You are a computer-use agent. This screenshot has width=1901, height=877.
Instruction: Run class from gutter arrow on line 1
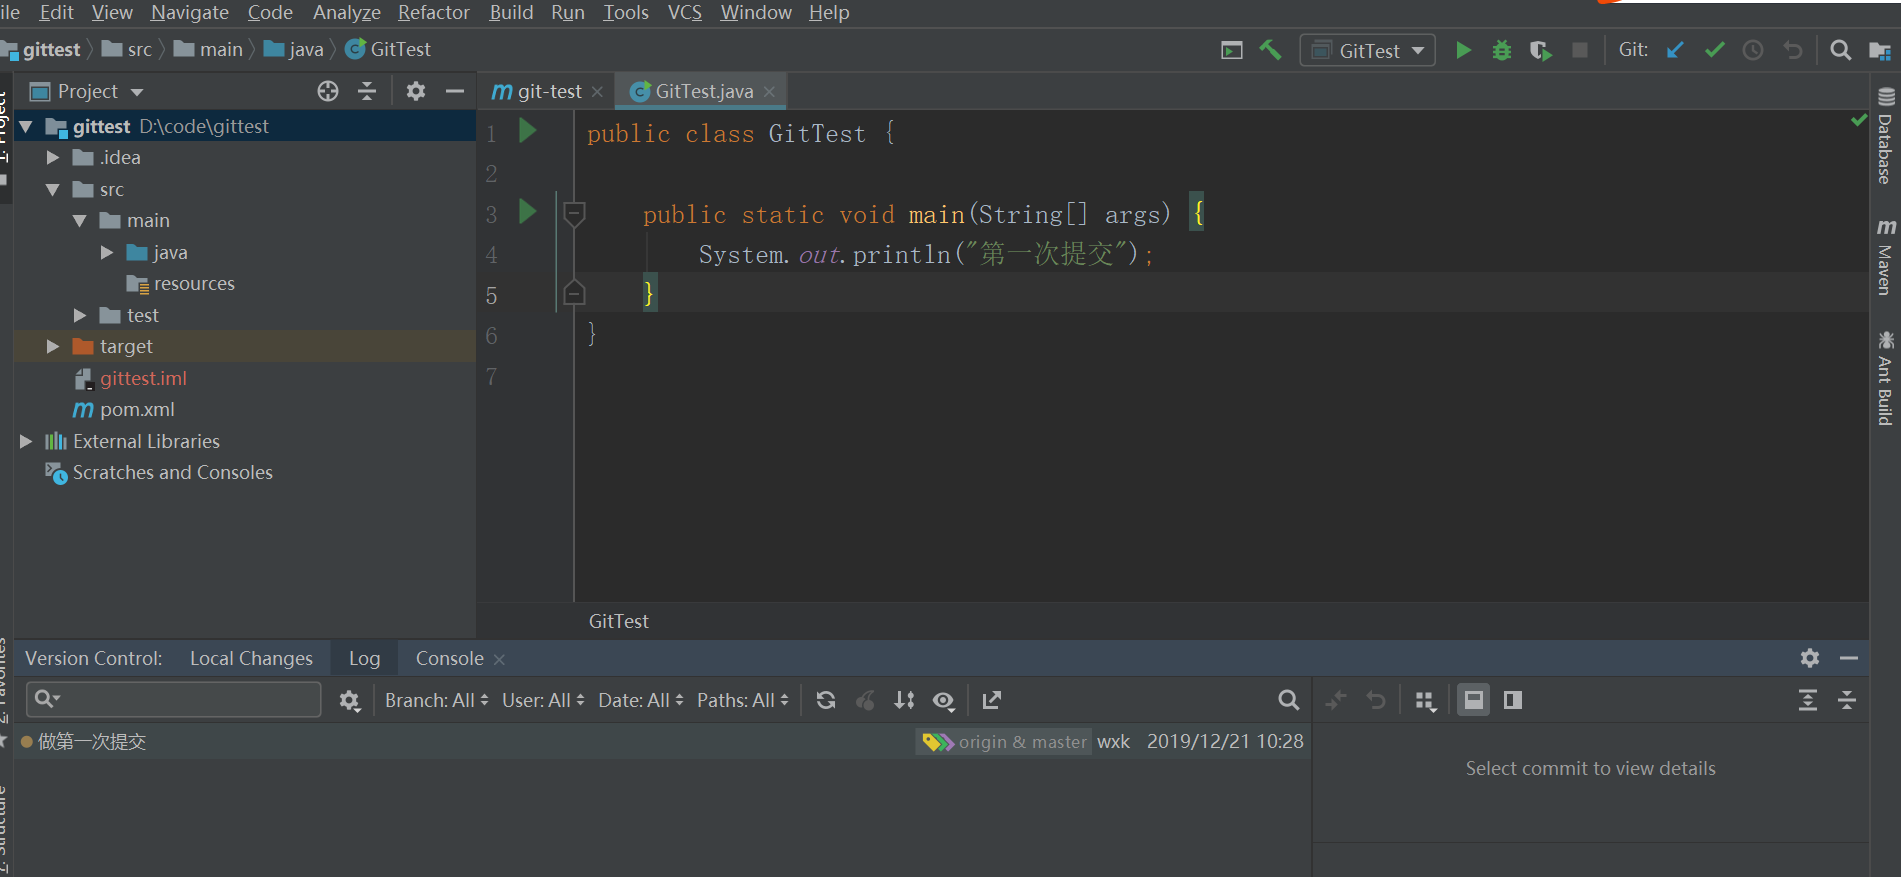pyautogui.click(x=528, y=131)
